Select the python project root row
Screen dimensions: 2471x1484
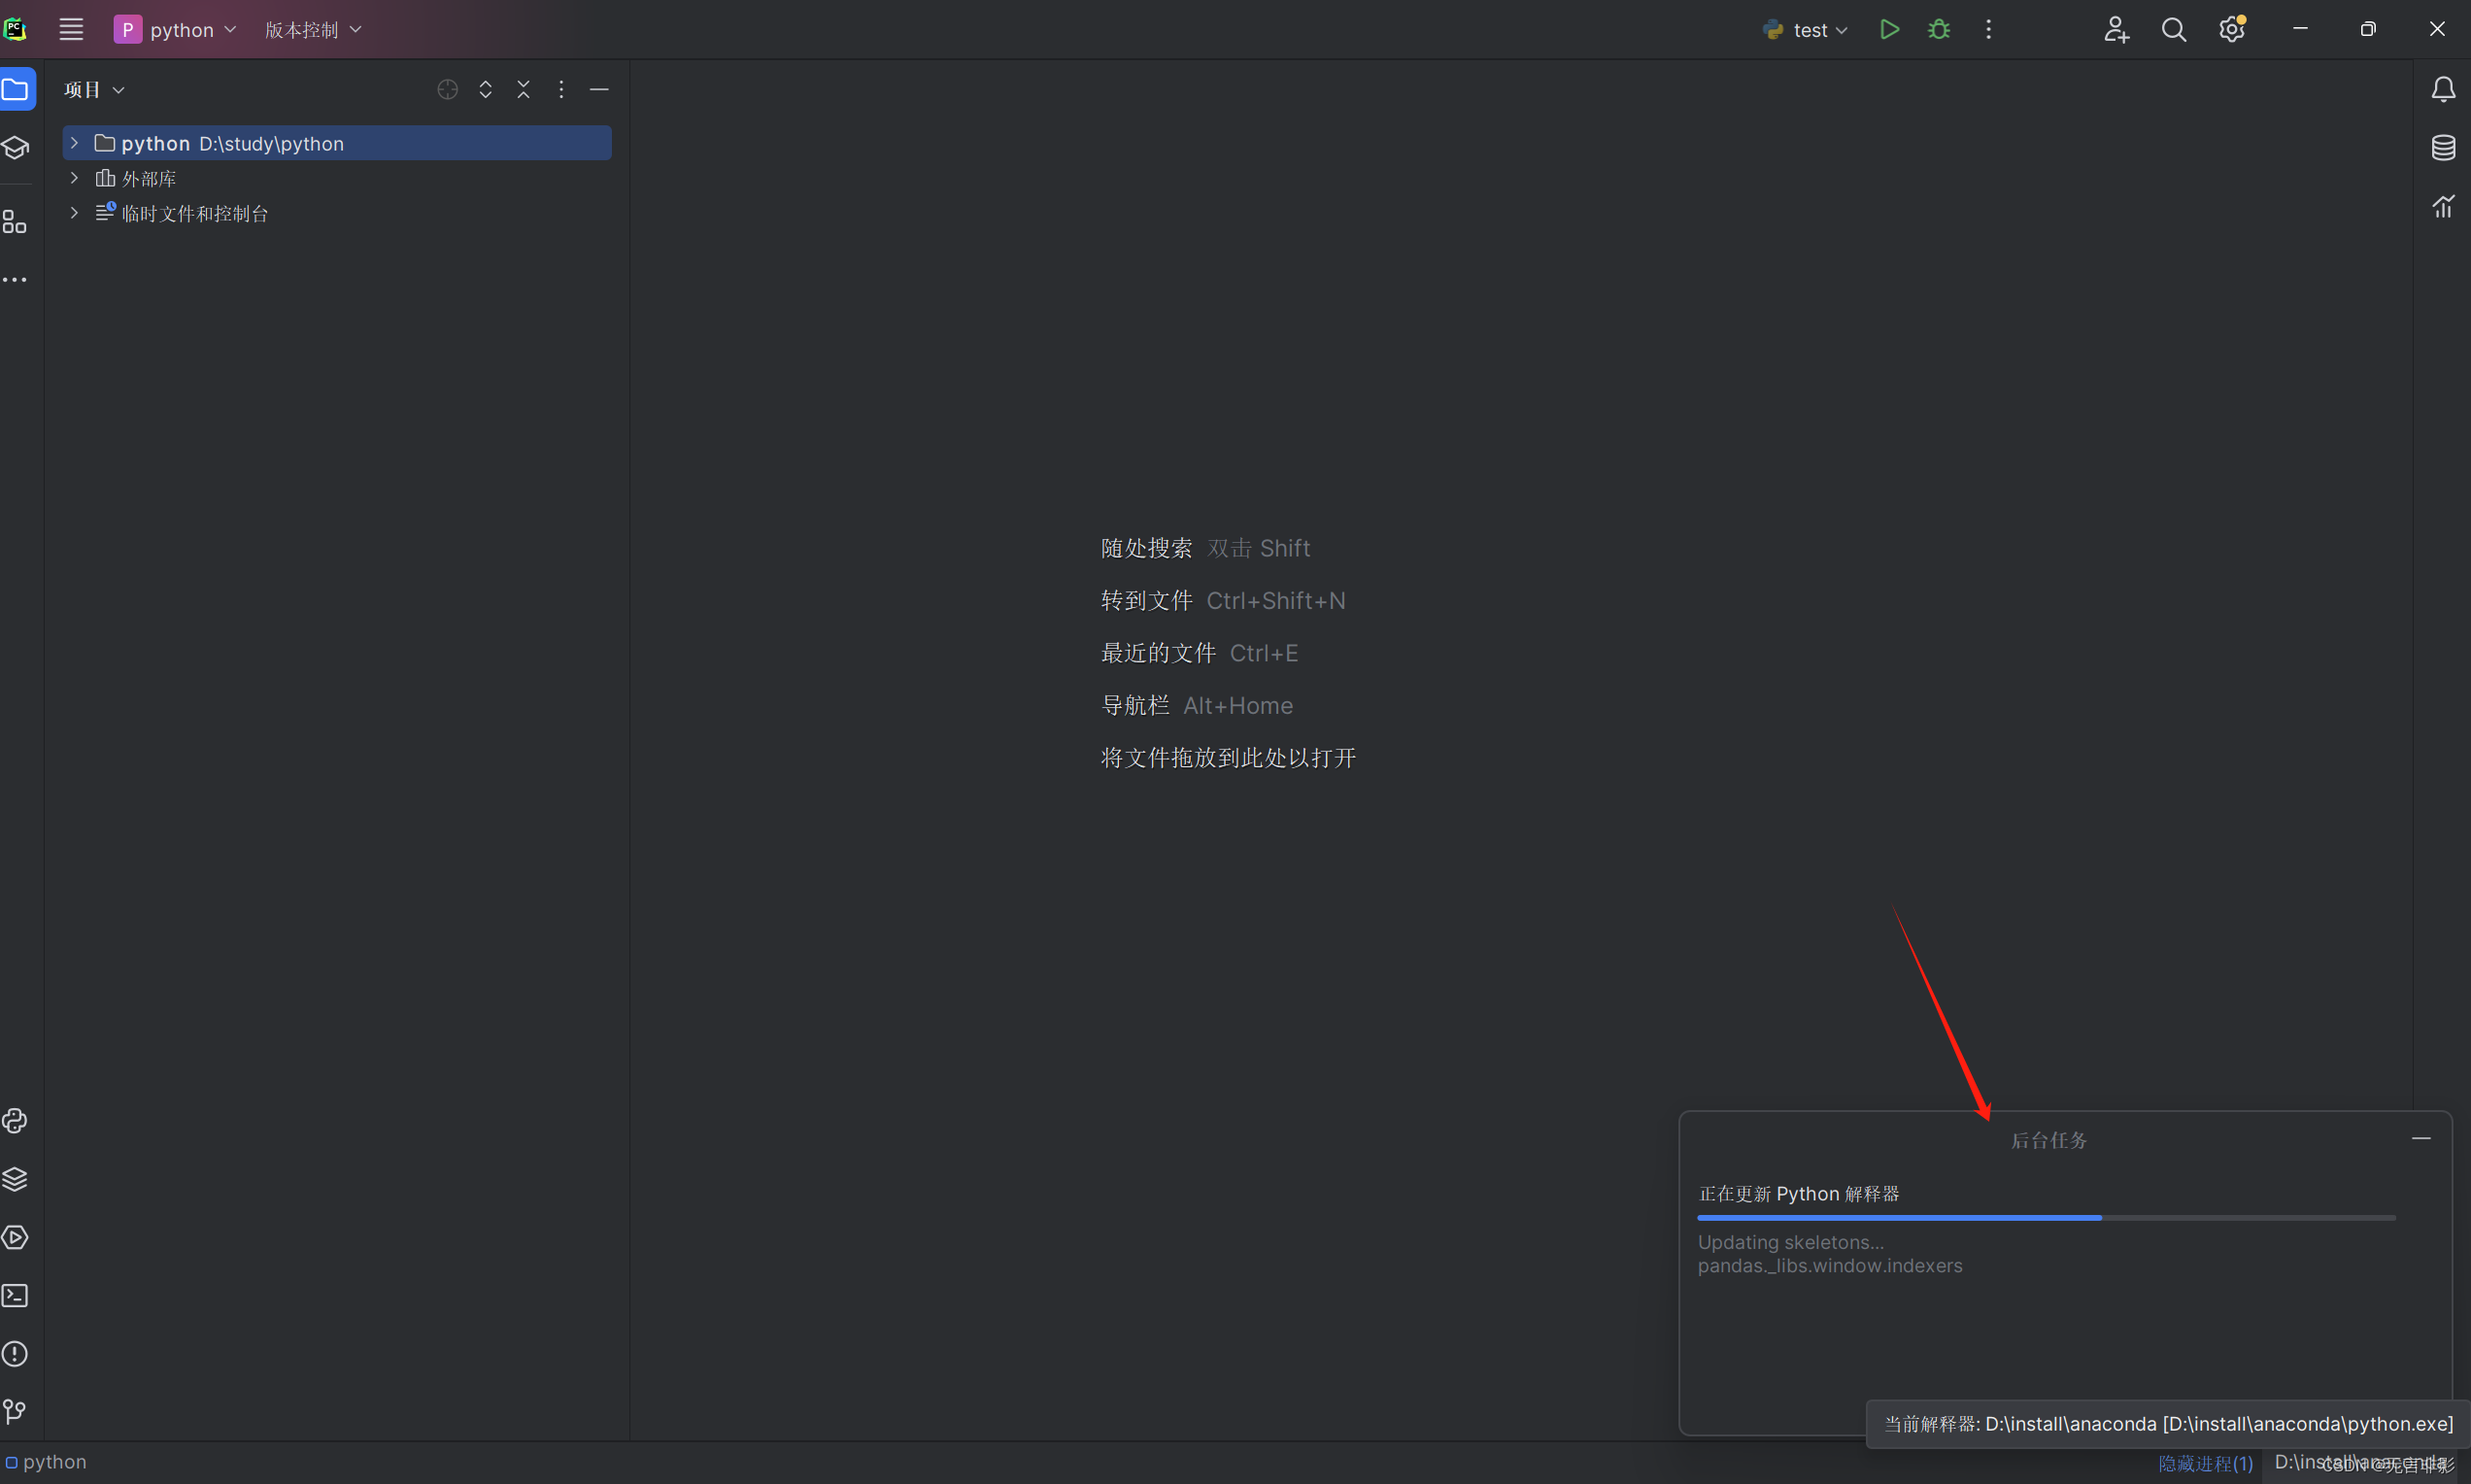click(x=337, y=143)
